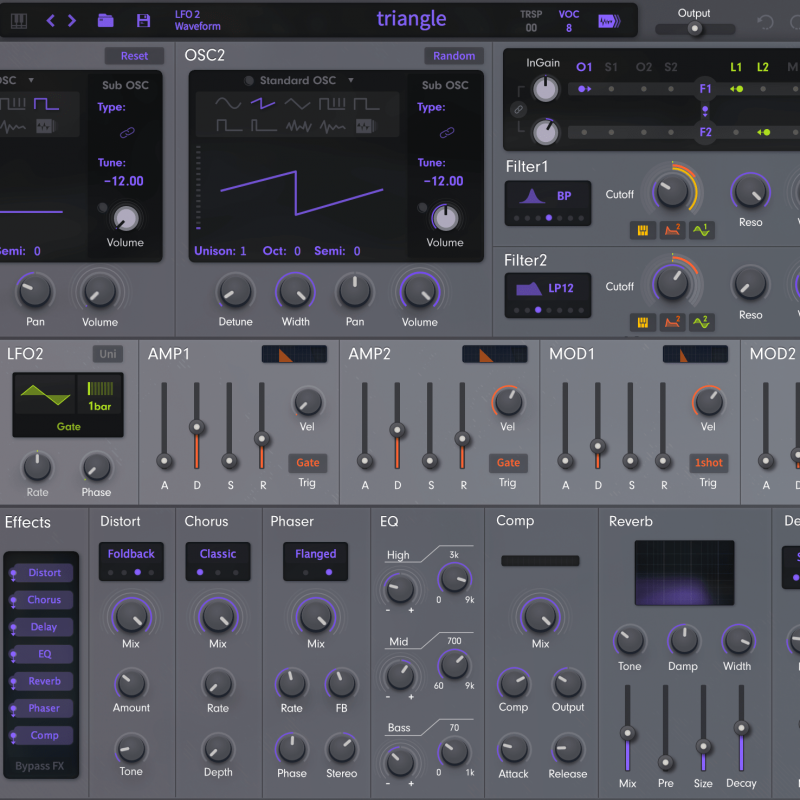Click the keyboard icon in top bar
The image size is (800, 800).
19,20
